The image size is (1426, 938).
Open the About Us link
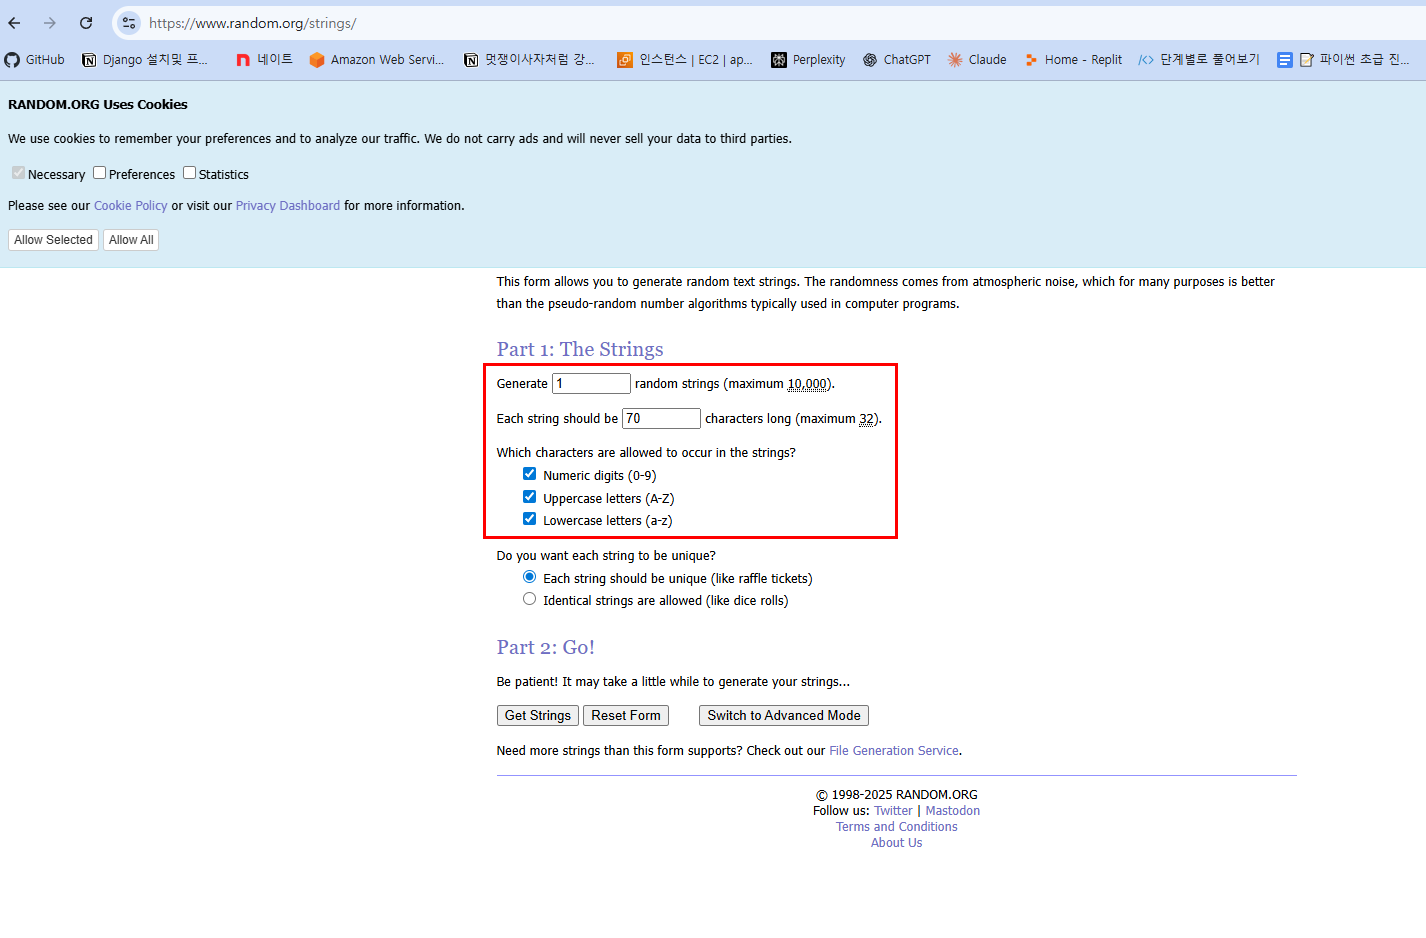(897, 843)
